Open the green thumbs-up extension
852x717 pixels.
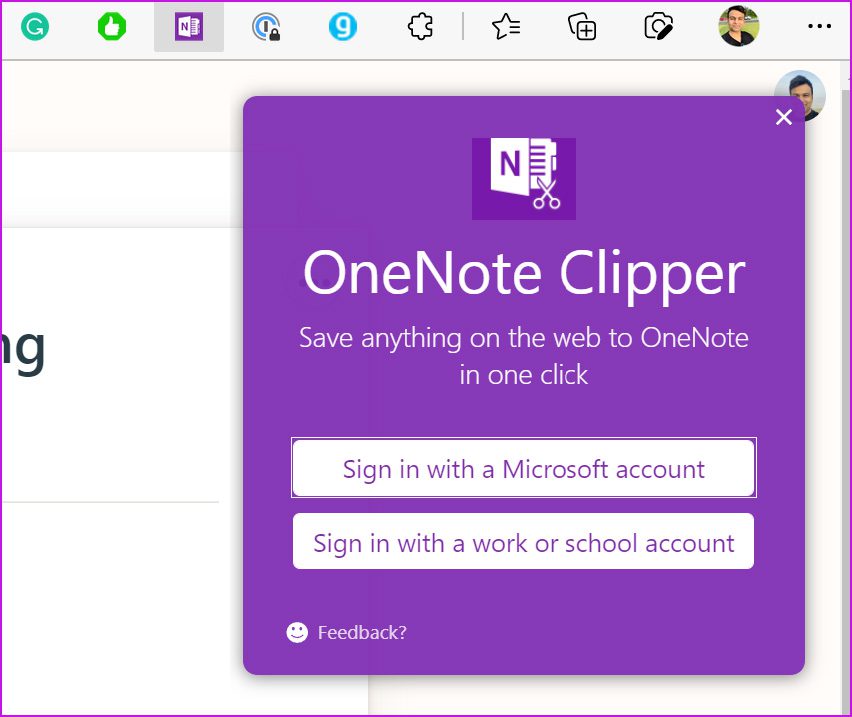(112, 27)
